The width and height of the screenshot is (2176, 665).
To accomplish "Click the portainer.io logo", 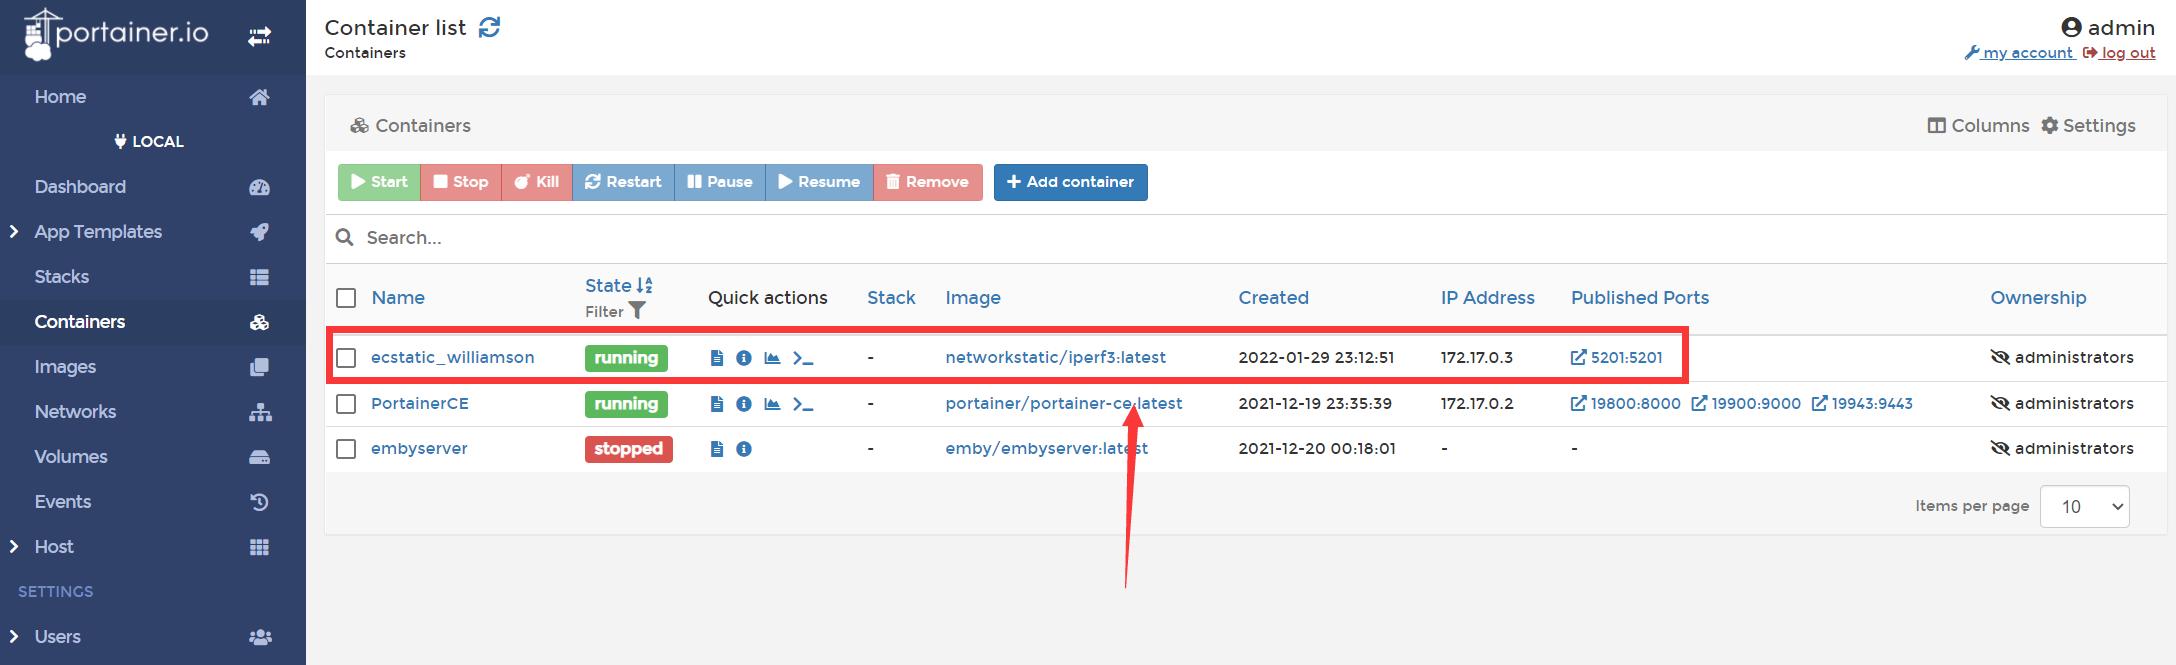I will (x=116, y=34).
